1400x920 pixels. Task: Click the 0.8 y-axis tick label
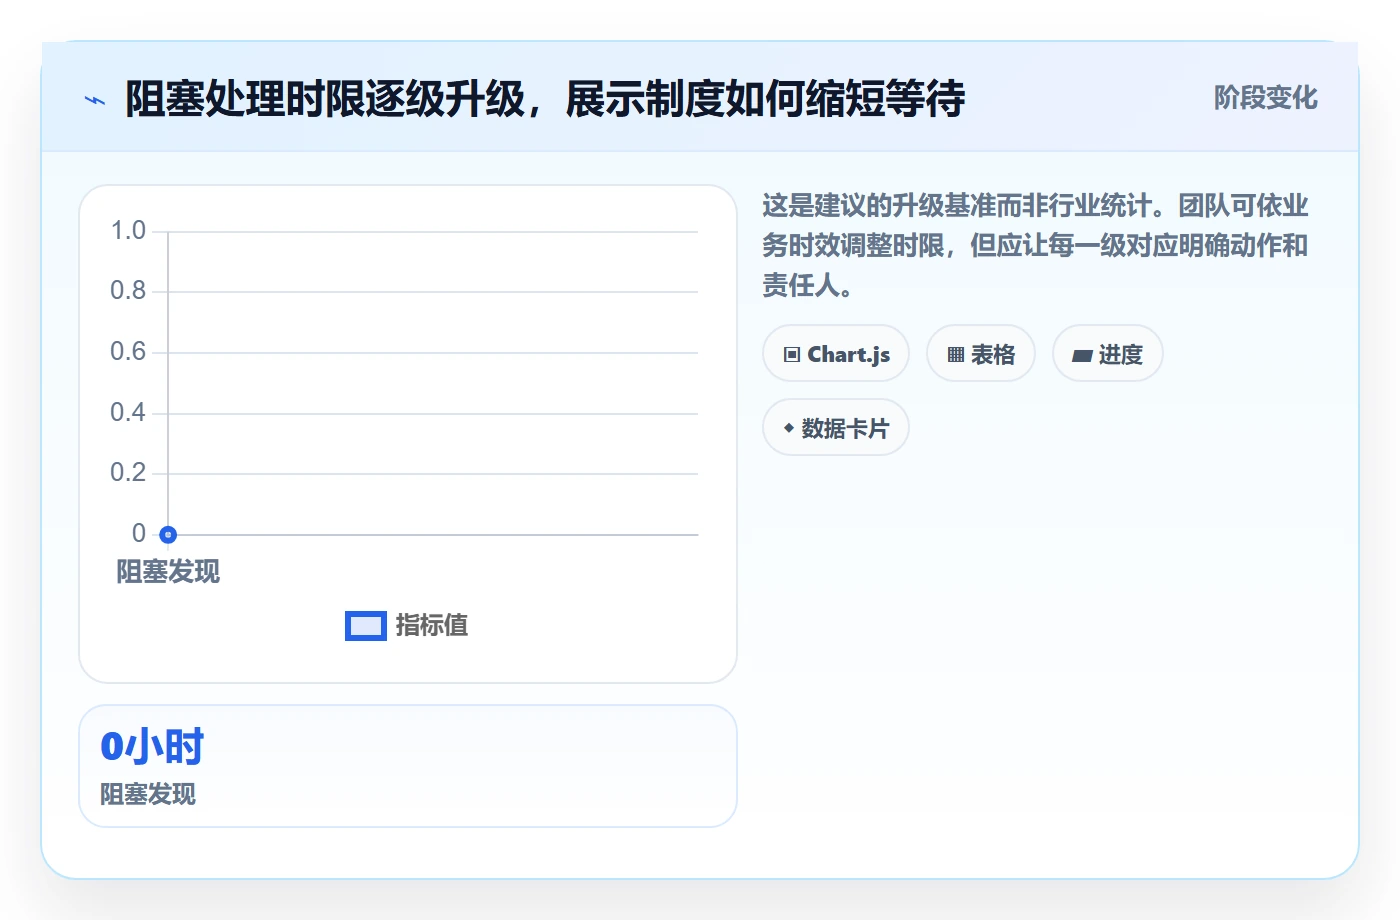tap(128, 291)
